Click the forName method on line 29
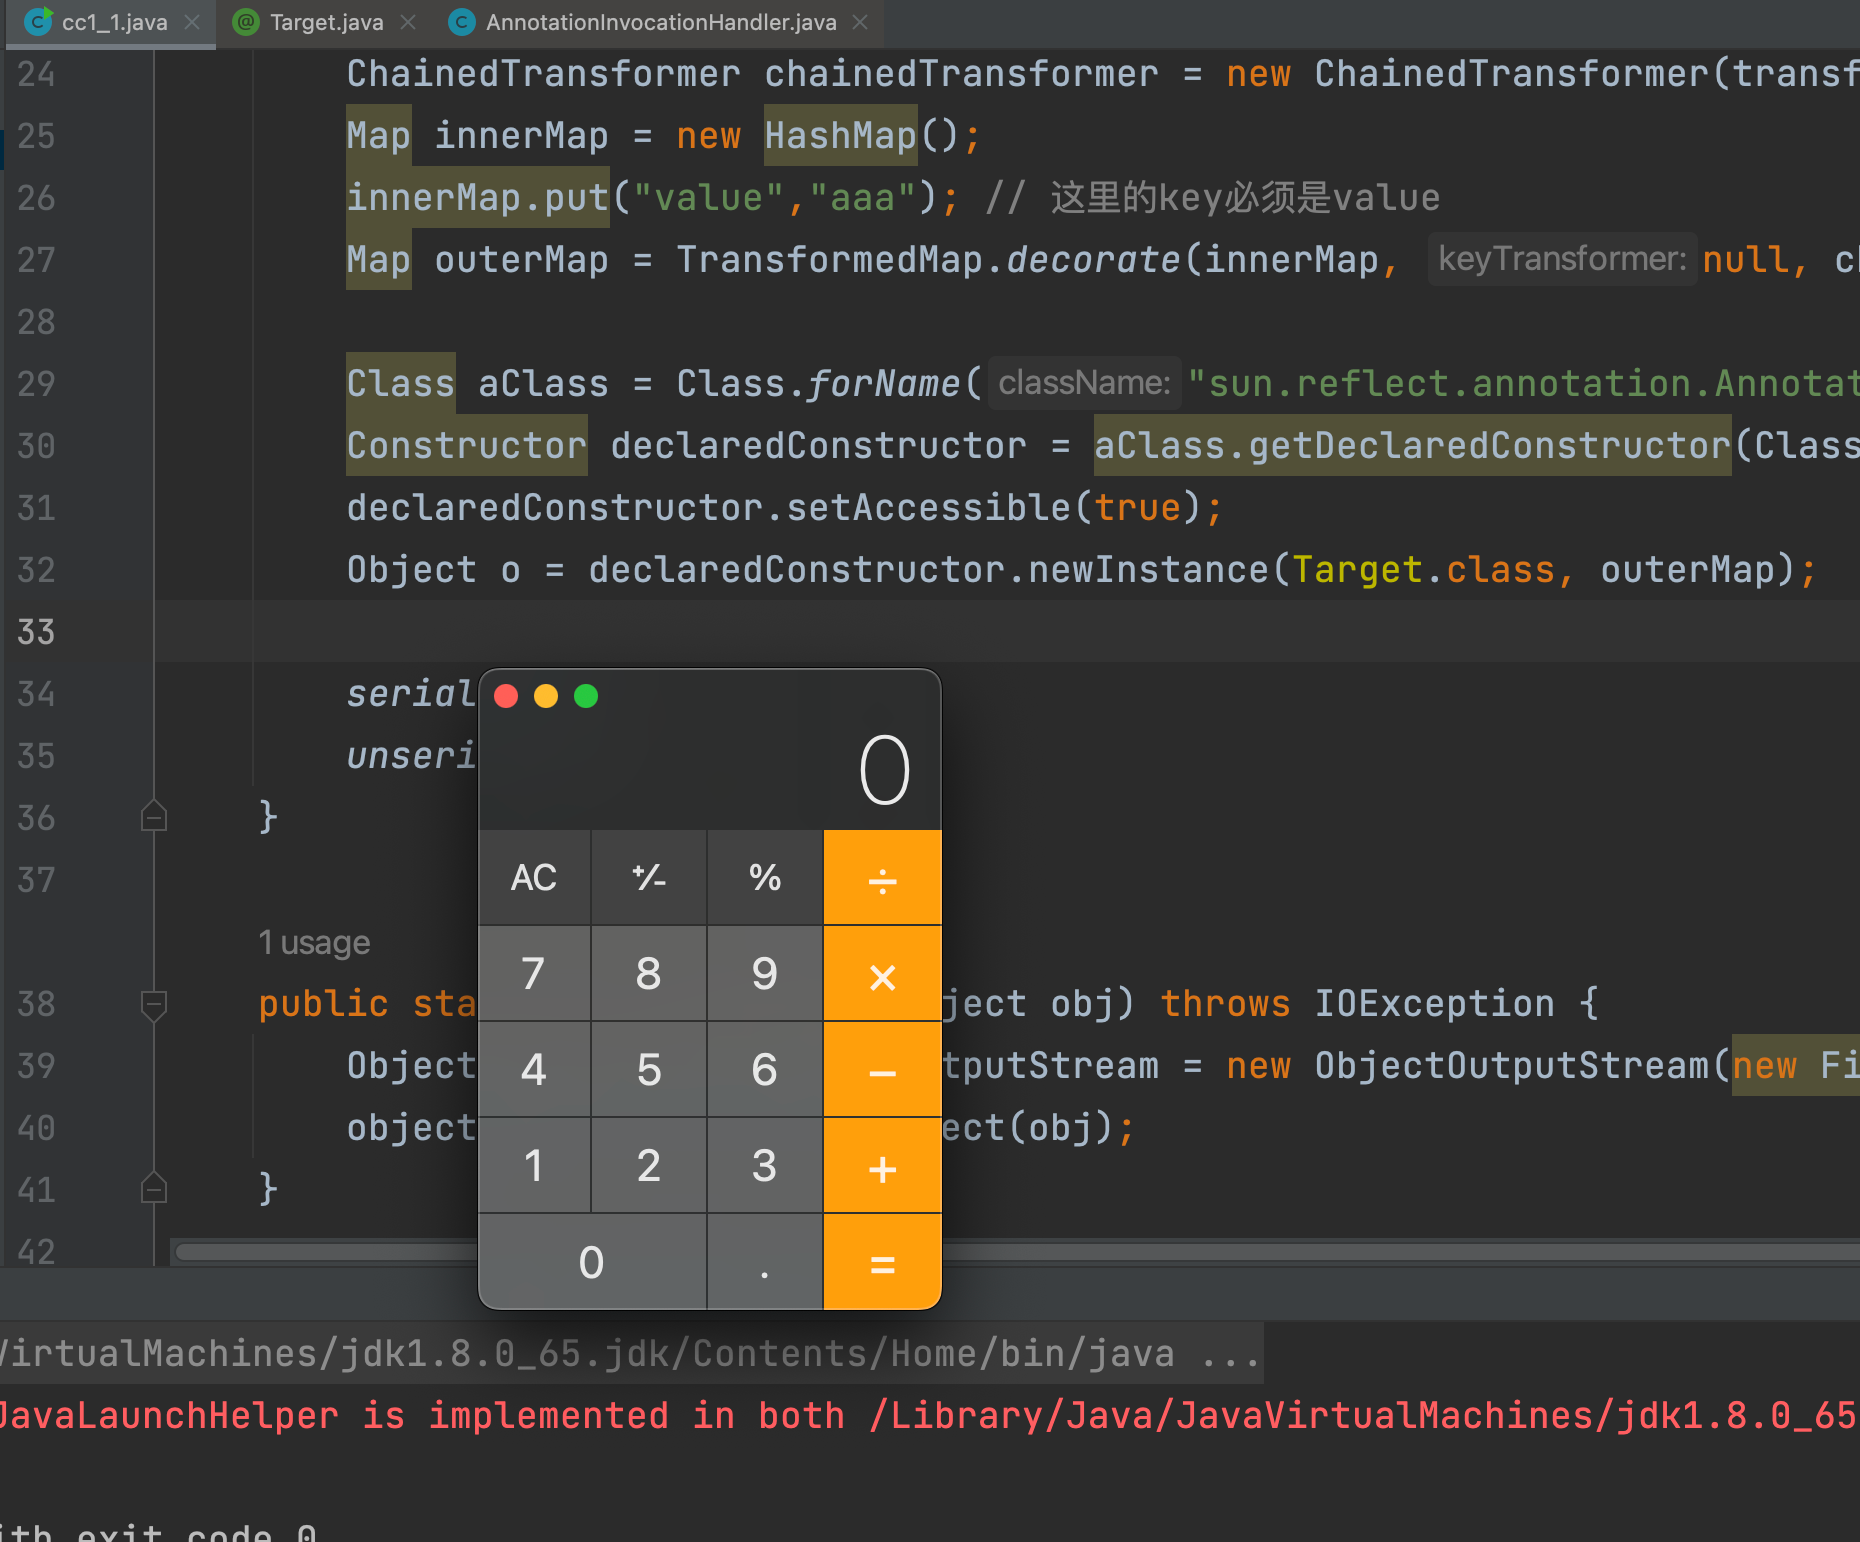 [x=884, y=383]
